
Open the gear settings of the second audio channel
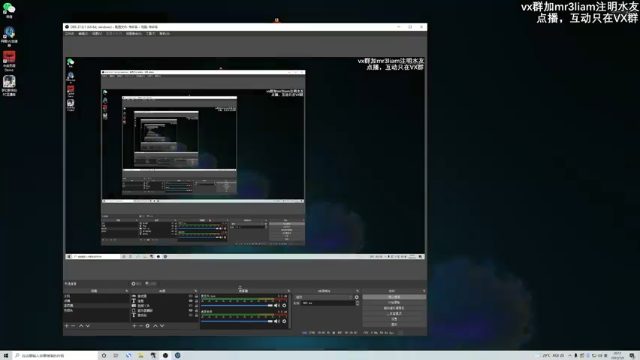pos(284,321)
